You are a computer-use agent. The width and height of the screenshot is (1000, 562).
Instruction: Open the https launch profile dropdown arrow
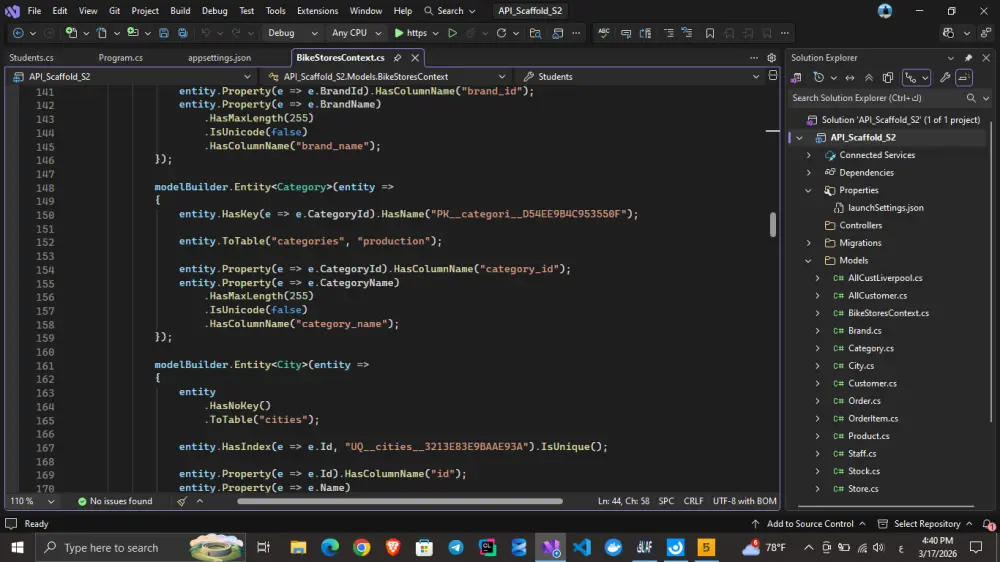[436, 33]
